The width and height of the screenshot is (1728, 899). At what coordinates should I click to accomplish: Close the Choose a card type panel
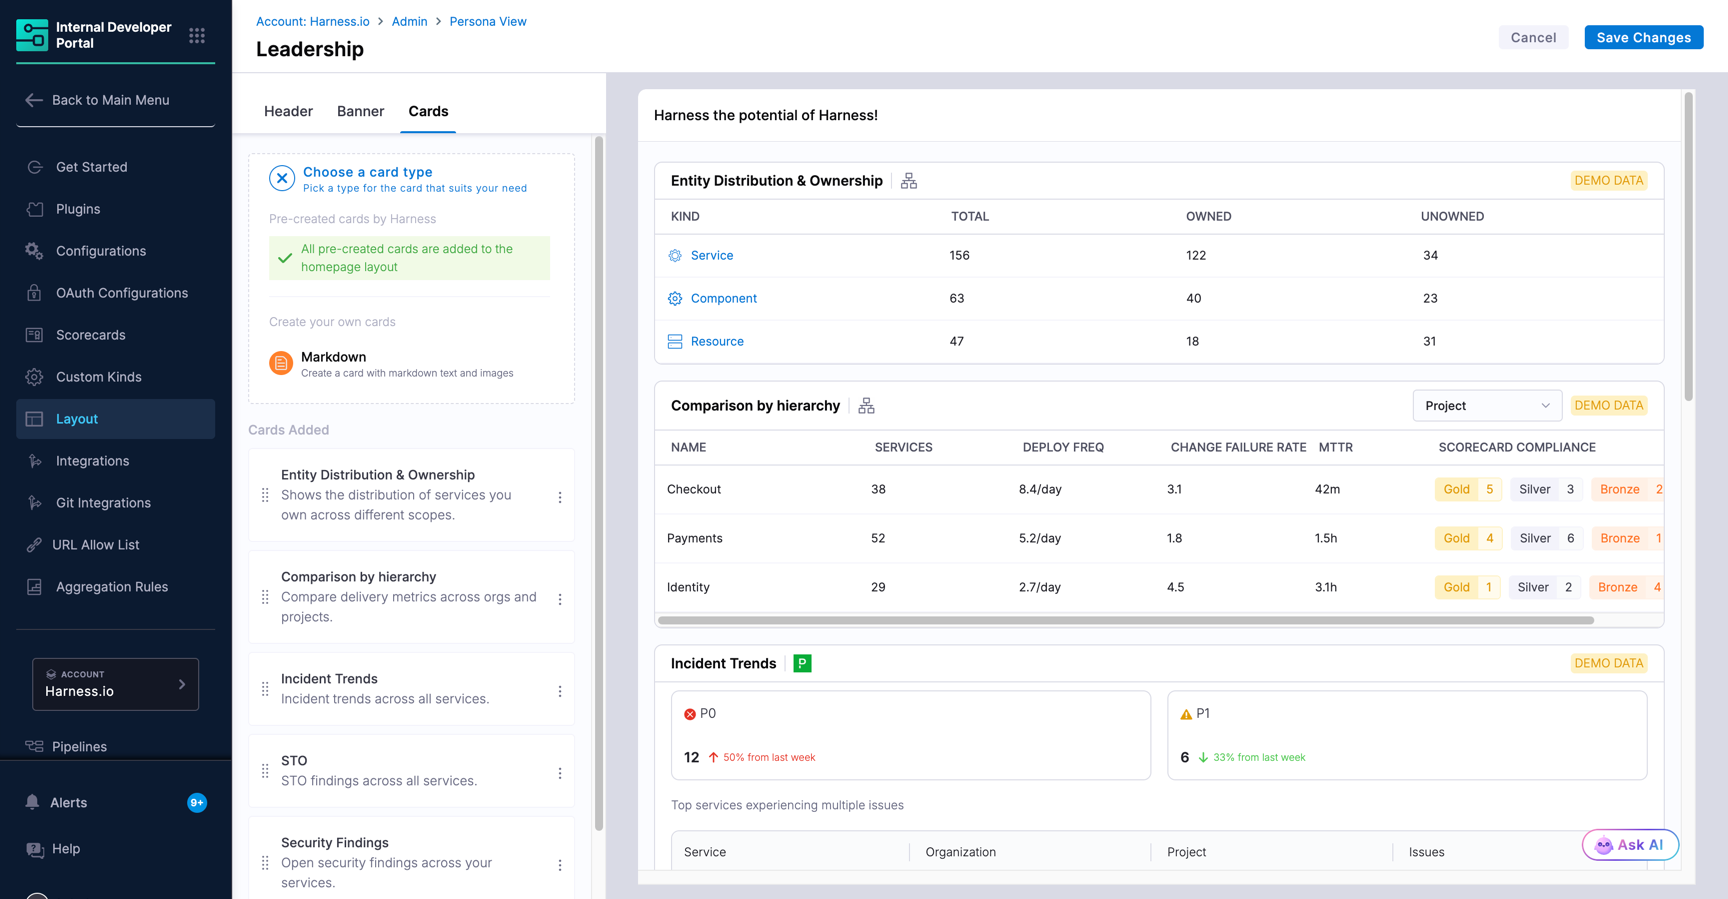[282, 179]
